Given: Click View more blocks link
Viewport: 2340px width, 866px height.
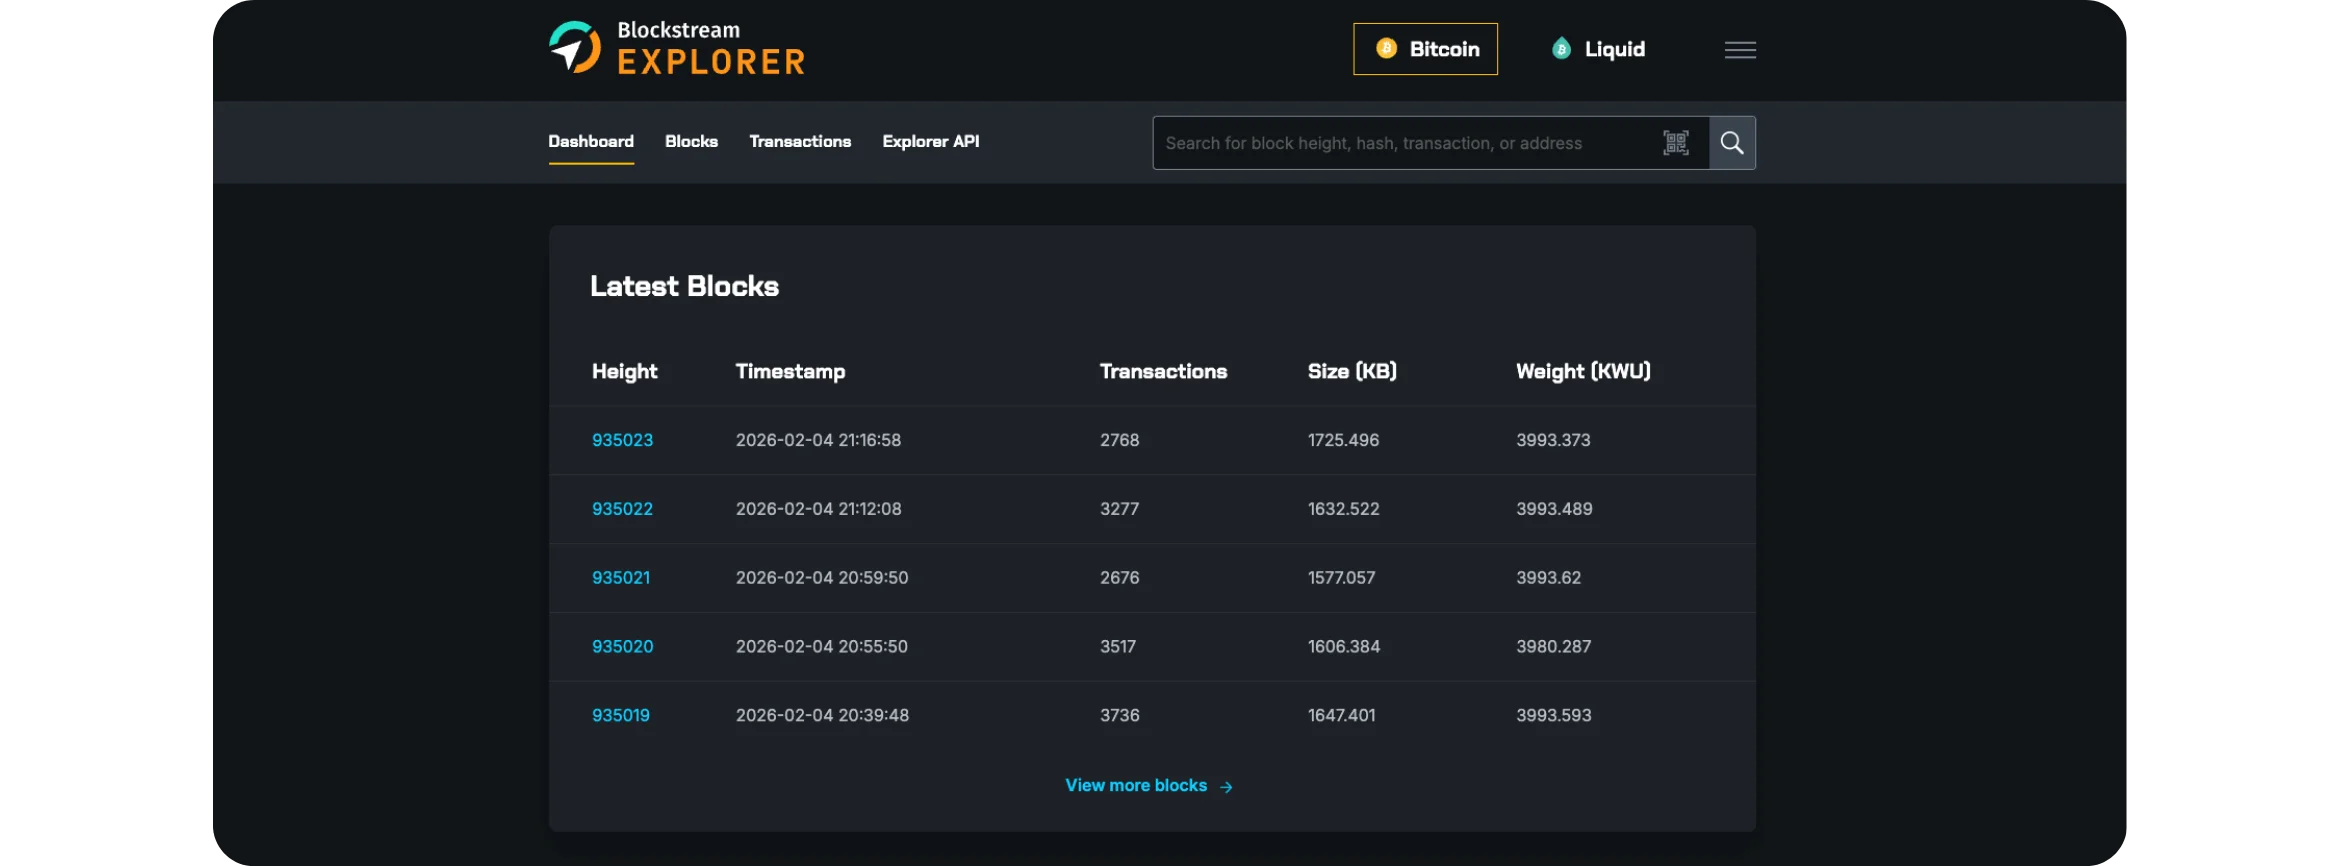Looking at the screenshot, I should [x=1136, y=786].
